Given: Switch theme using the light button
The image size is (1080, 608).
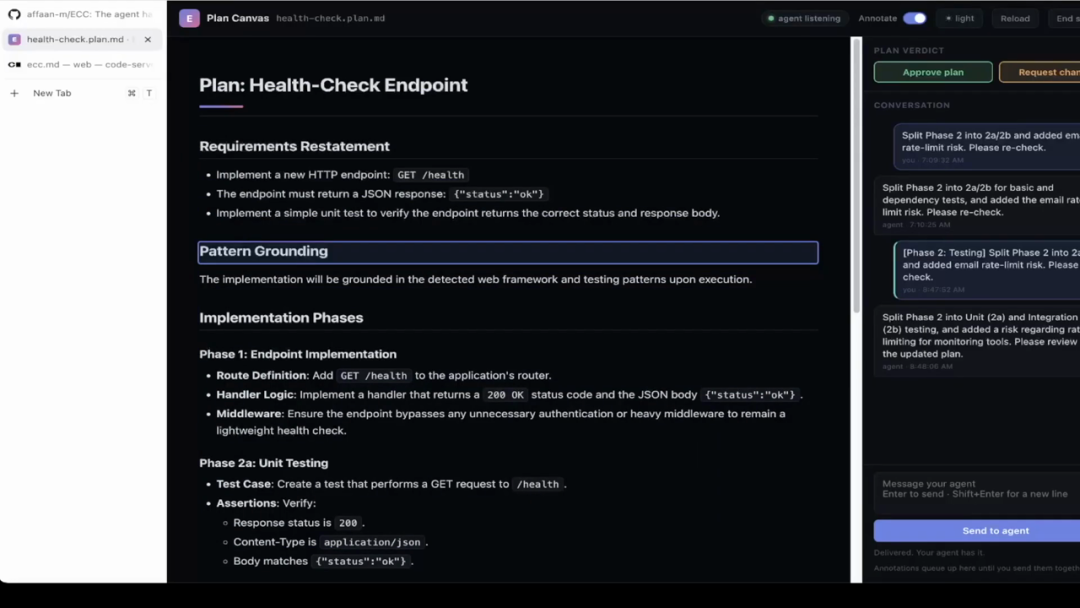Looking at the screenshot, I should click(960, 19).
